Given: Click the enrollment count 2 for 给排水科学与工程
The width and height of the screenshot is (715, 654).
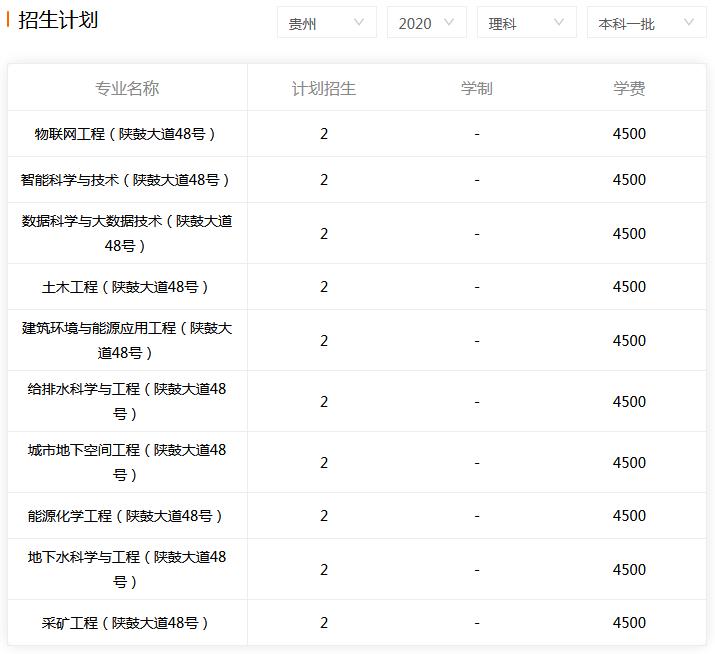Looking at the screenshot, I should [x=324, y=401].
